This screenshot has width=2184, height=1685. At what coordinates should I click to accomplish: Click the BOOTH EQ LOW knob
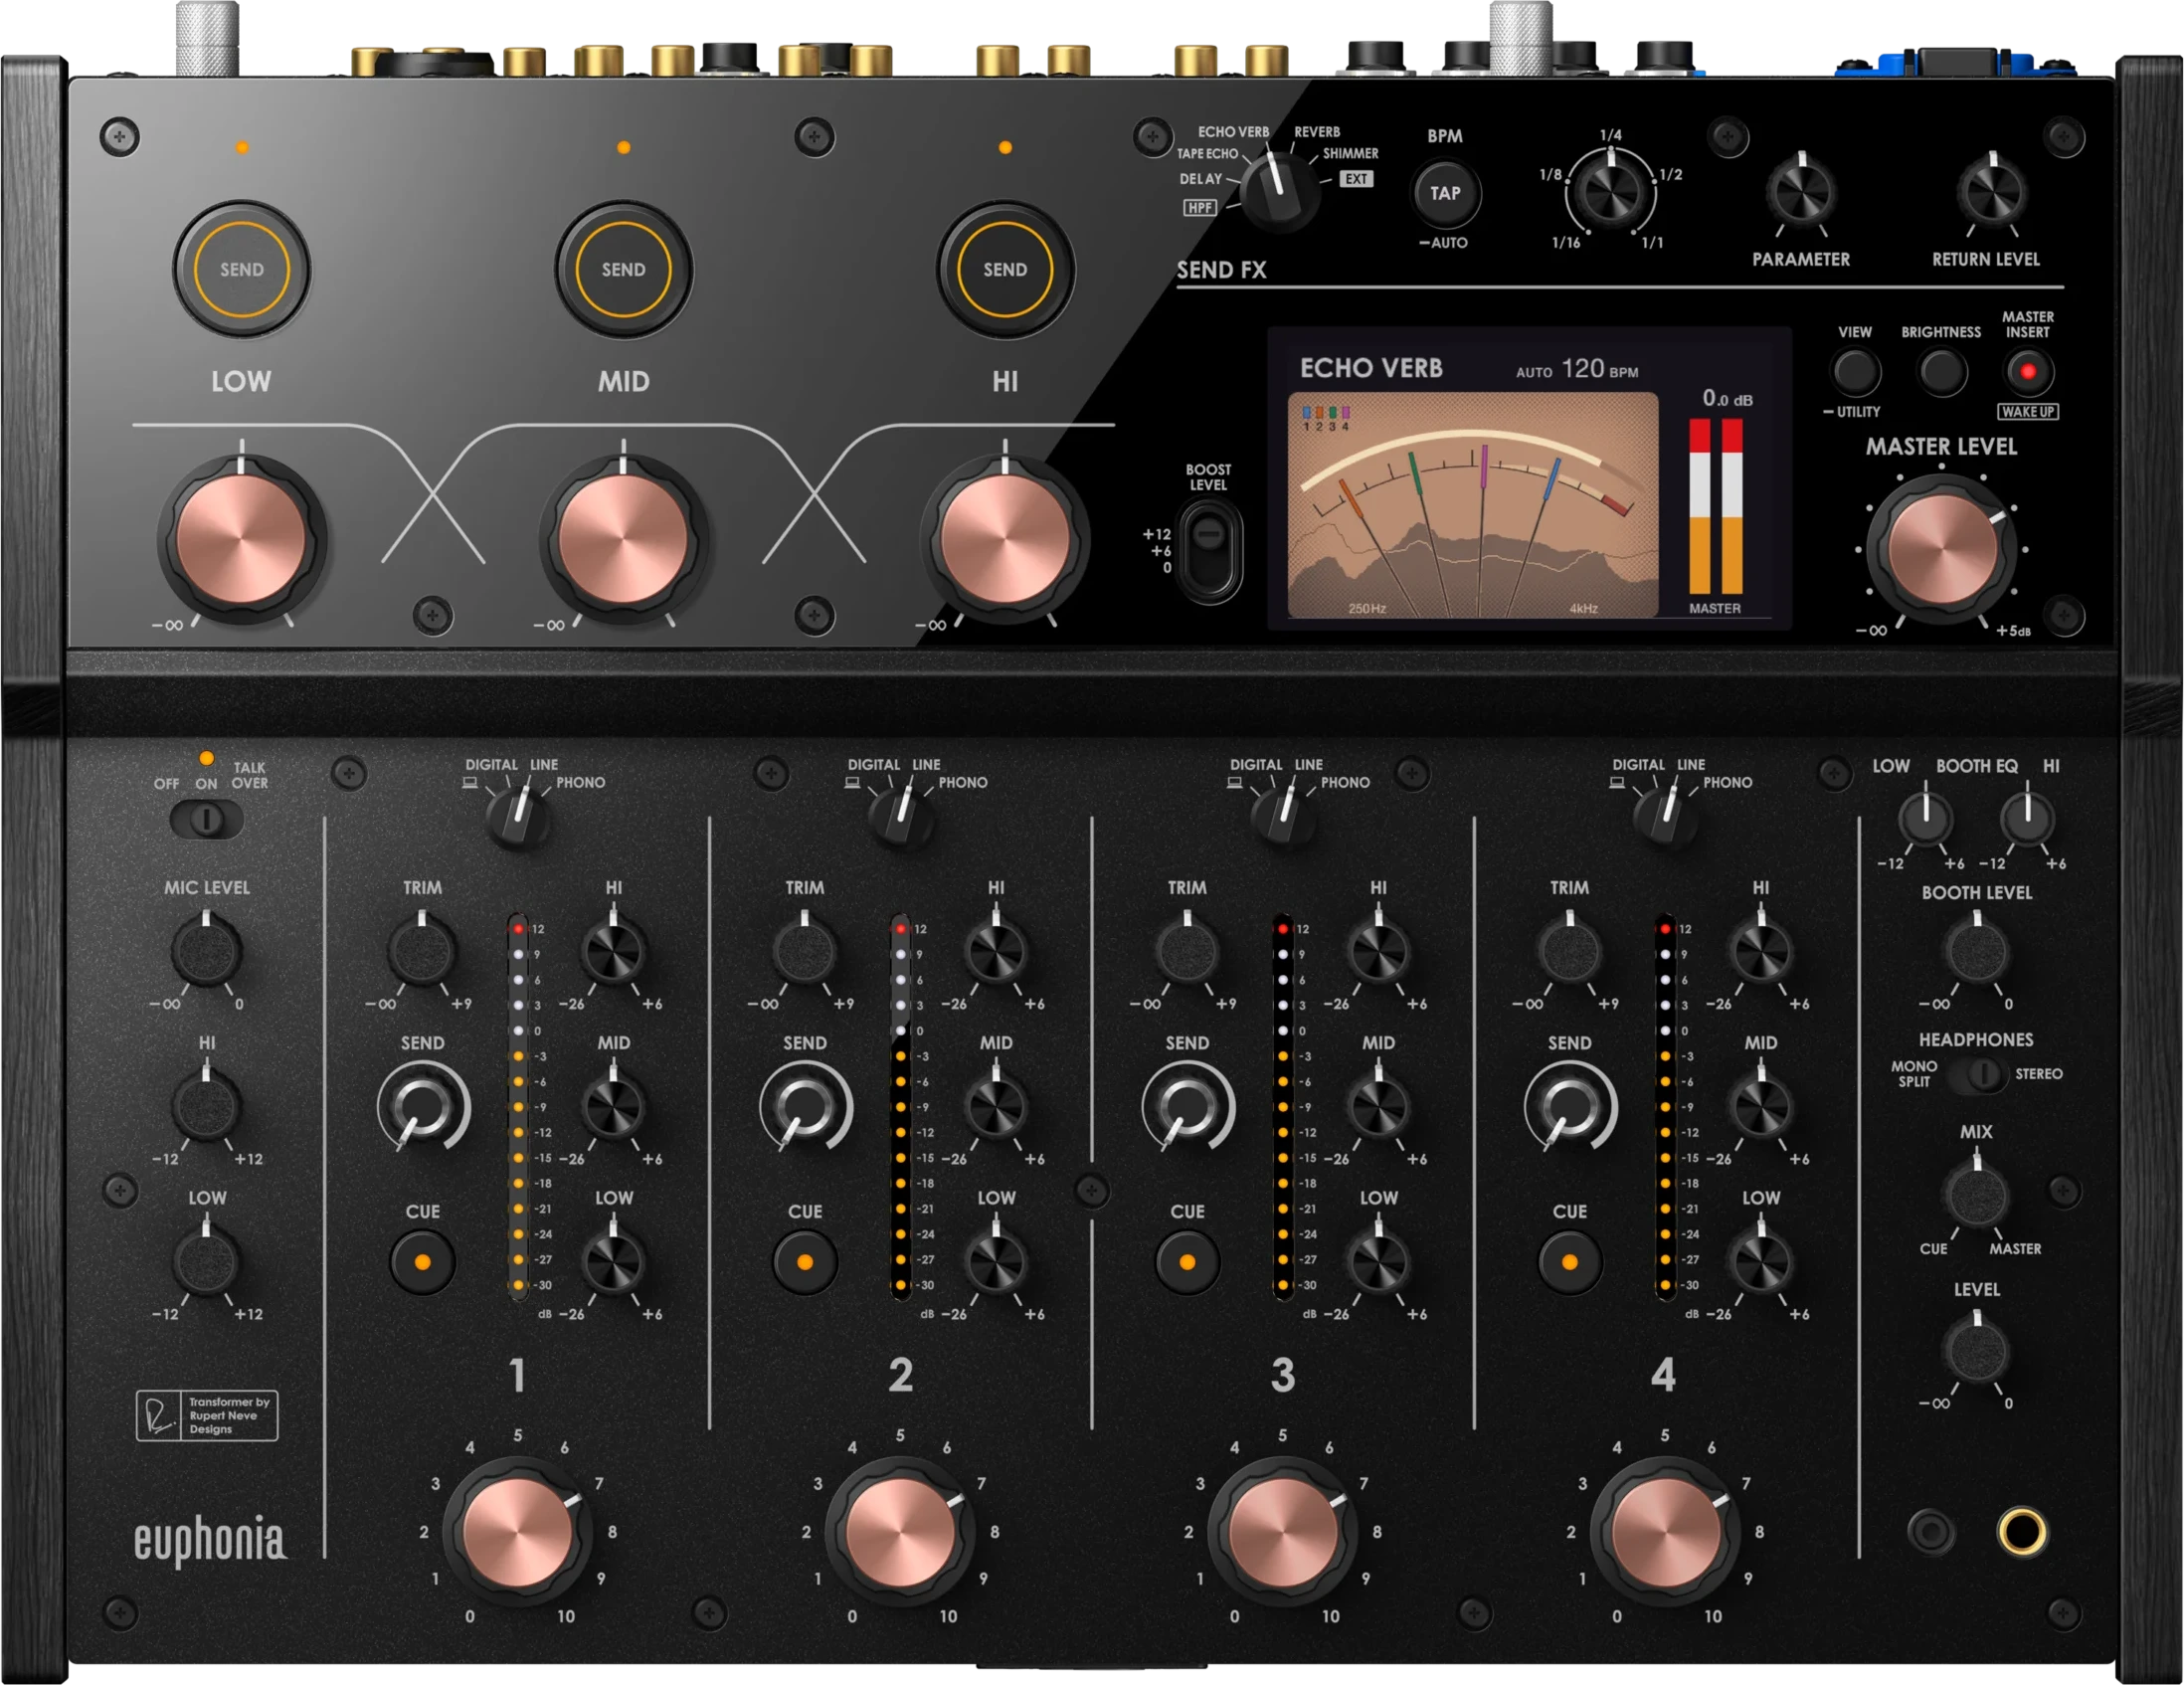(1925, 818)
